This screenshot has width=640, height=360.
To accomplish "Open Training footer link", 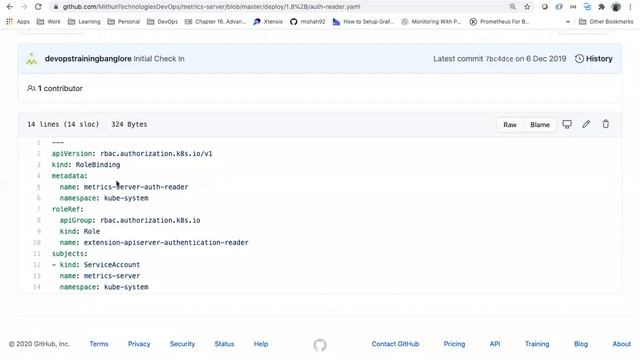I will (537, 344).
